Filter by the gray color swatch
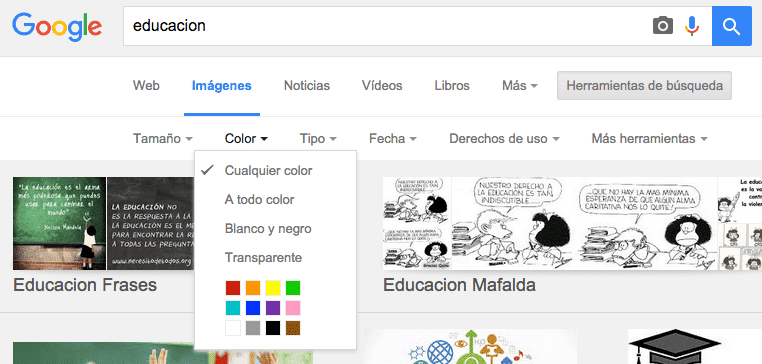 [253, 328]
